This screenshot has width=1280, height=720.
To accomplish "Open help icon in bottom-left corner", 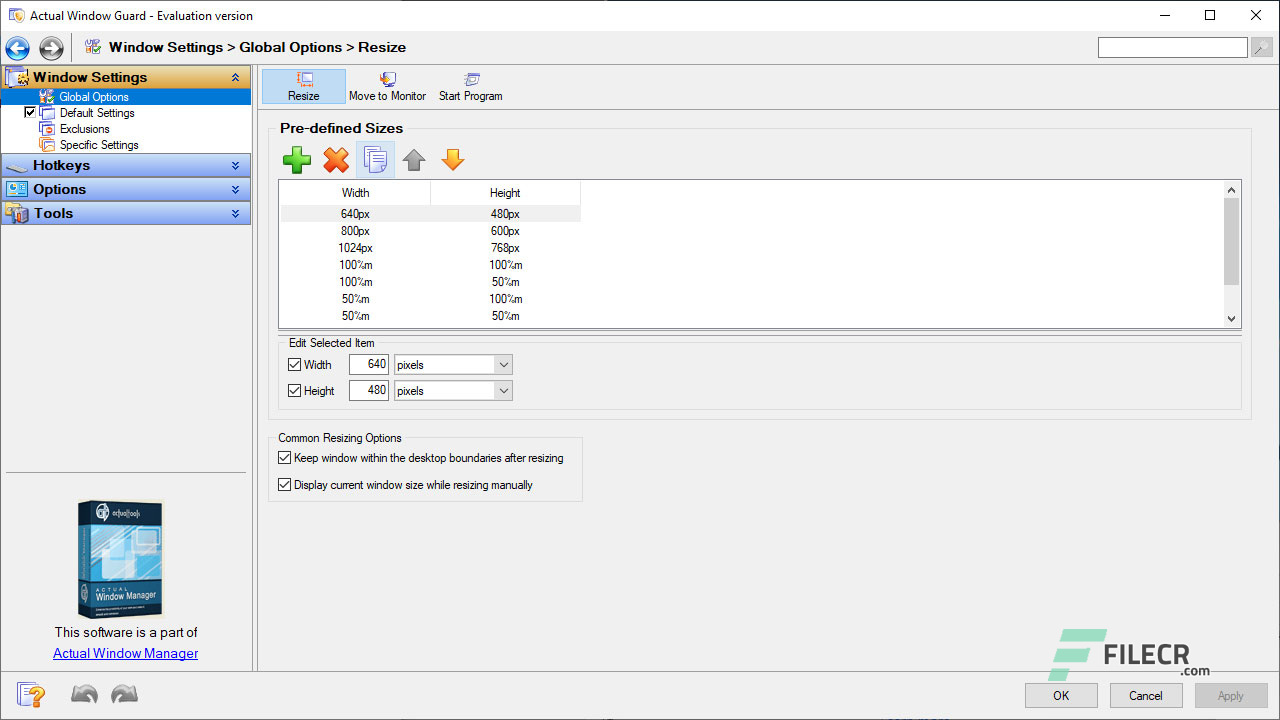I will [31, 694].
